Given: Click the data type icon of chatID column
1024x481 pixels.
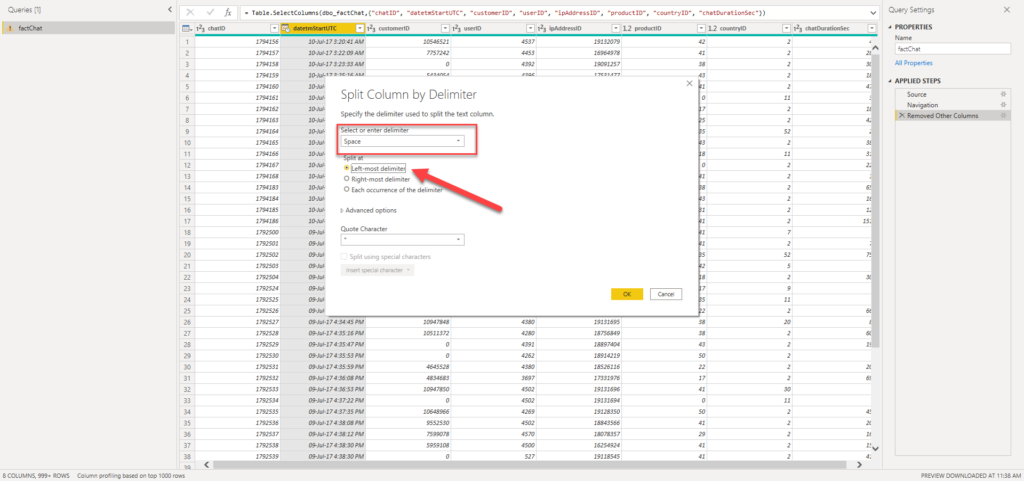Looking at the screenshot, I should tap(200, 28).
